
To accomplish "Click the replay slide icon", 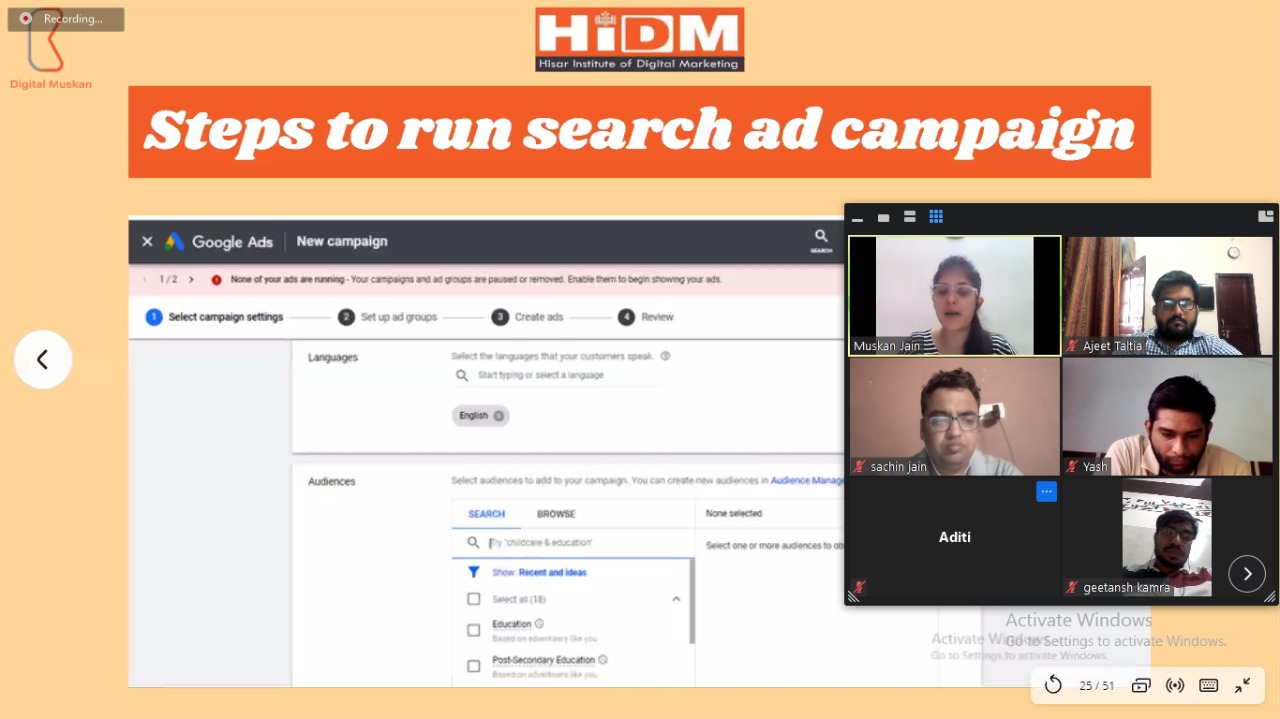I will click(x=1053, y=685).
